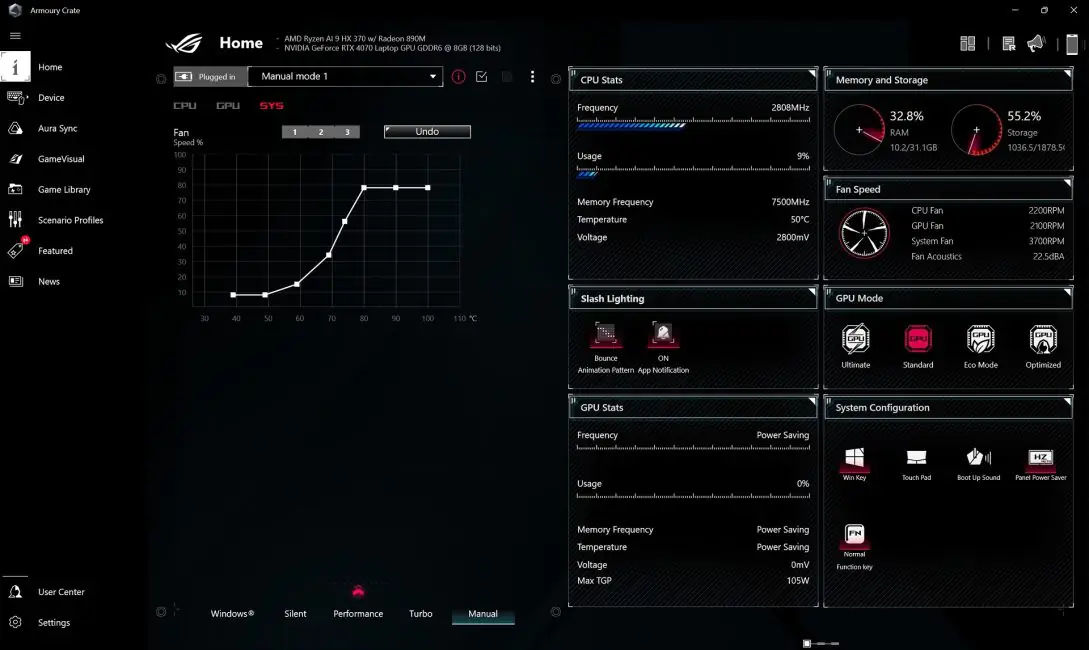Image resolution: width=1089 pixels, height=650 pixels.
Task: Switch to Performance operating mode
Action: [x=358, y=614]
